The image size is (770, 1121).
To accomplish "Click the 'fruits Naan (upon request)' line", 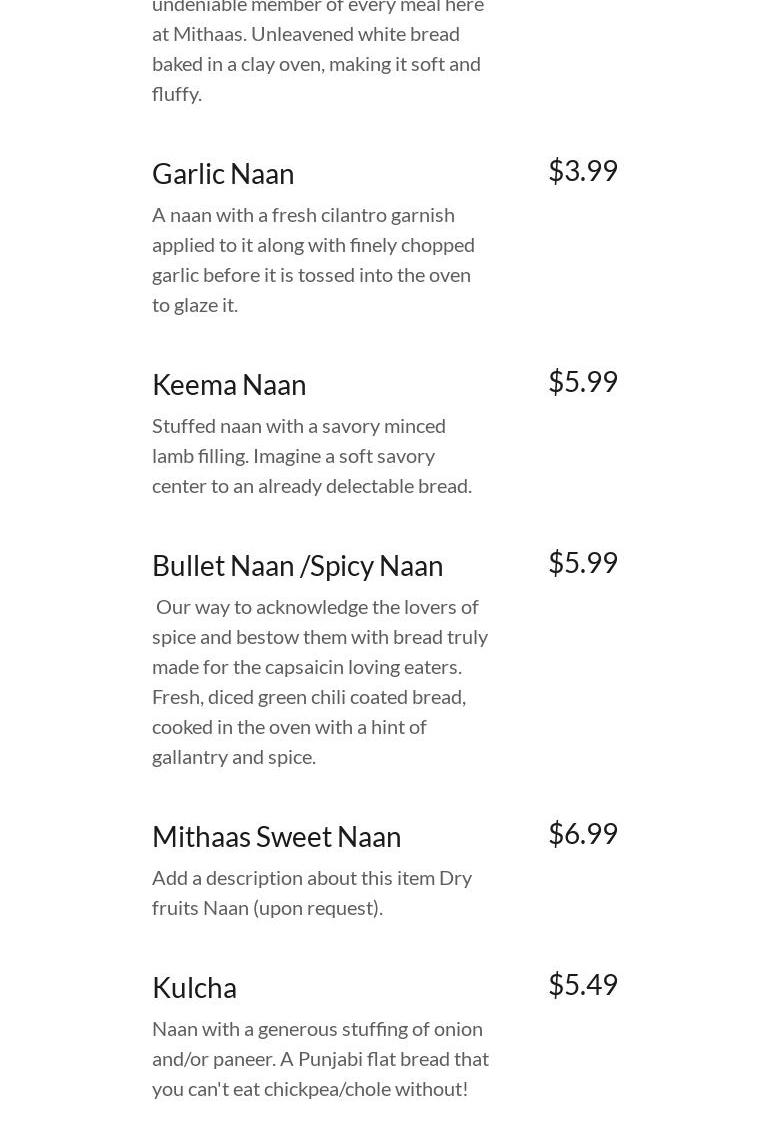I will (x=267, y=908).
